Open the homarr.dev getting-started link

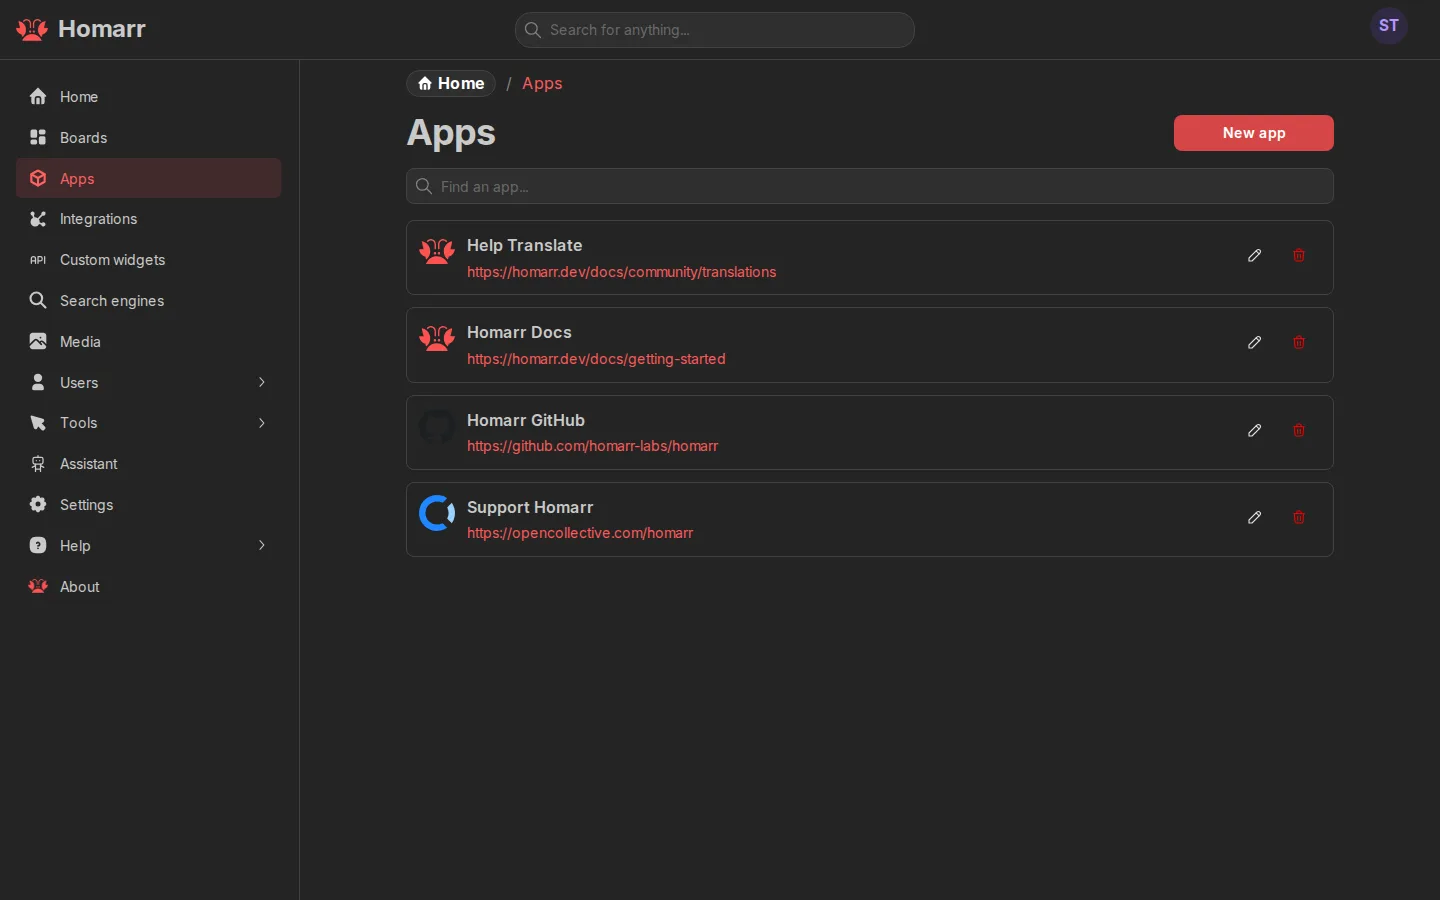596,359
